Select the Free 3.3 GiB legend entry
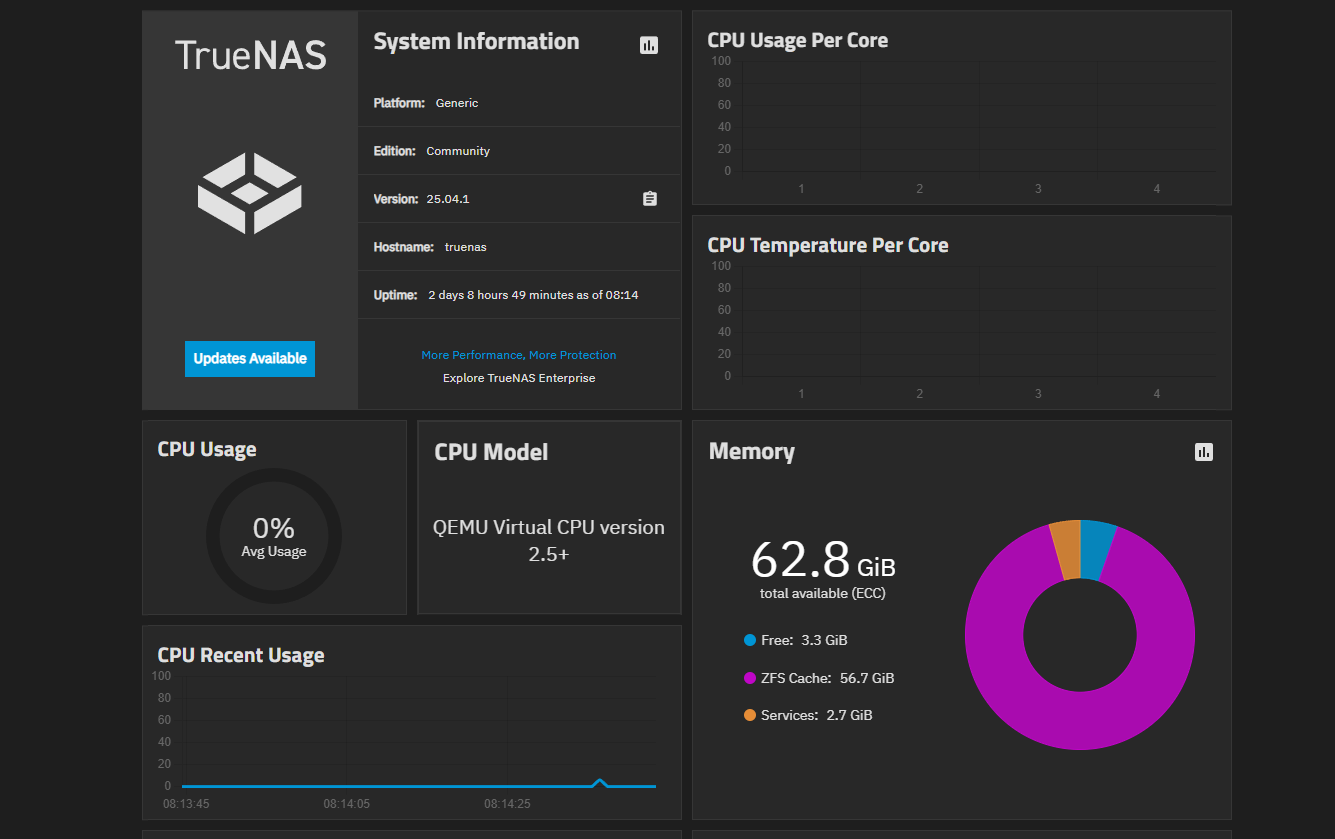Image resolution: width=1335 pixels, height=839 pixels. 800,640
